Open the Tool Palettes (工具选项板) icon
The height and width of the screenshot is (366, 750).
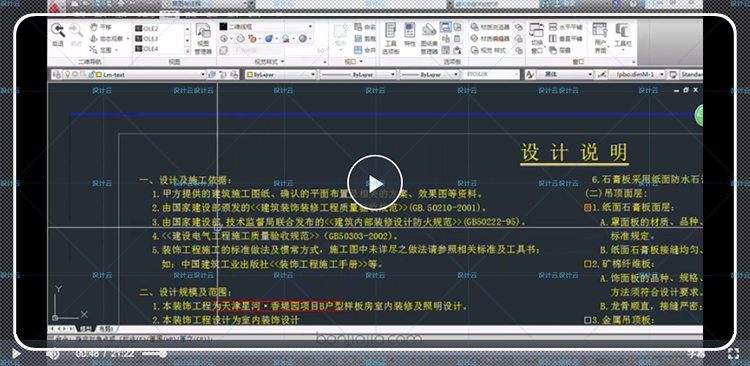(x=390, y=38)
